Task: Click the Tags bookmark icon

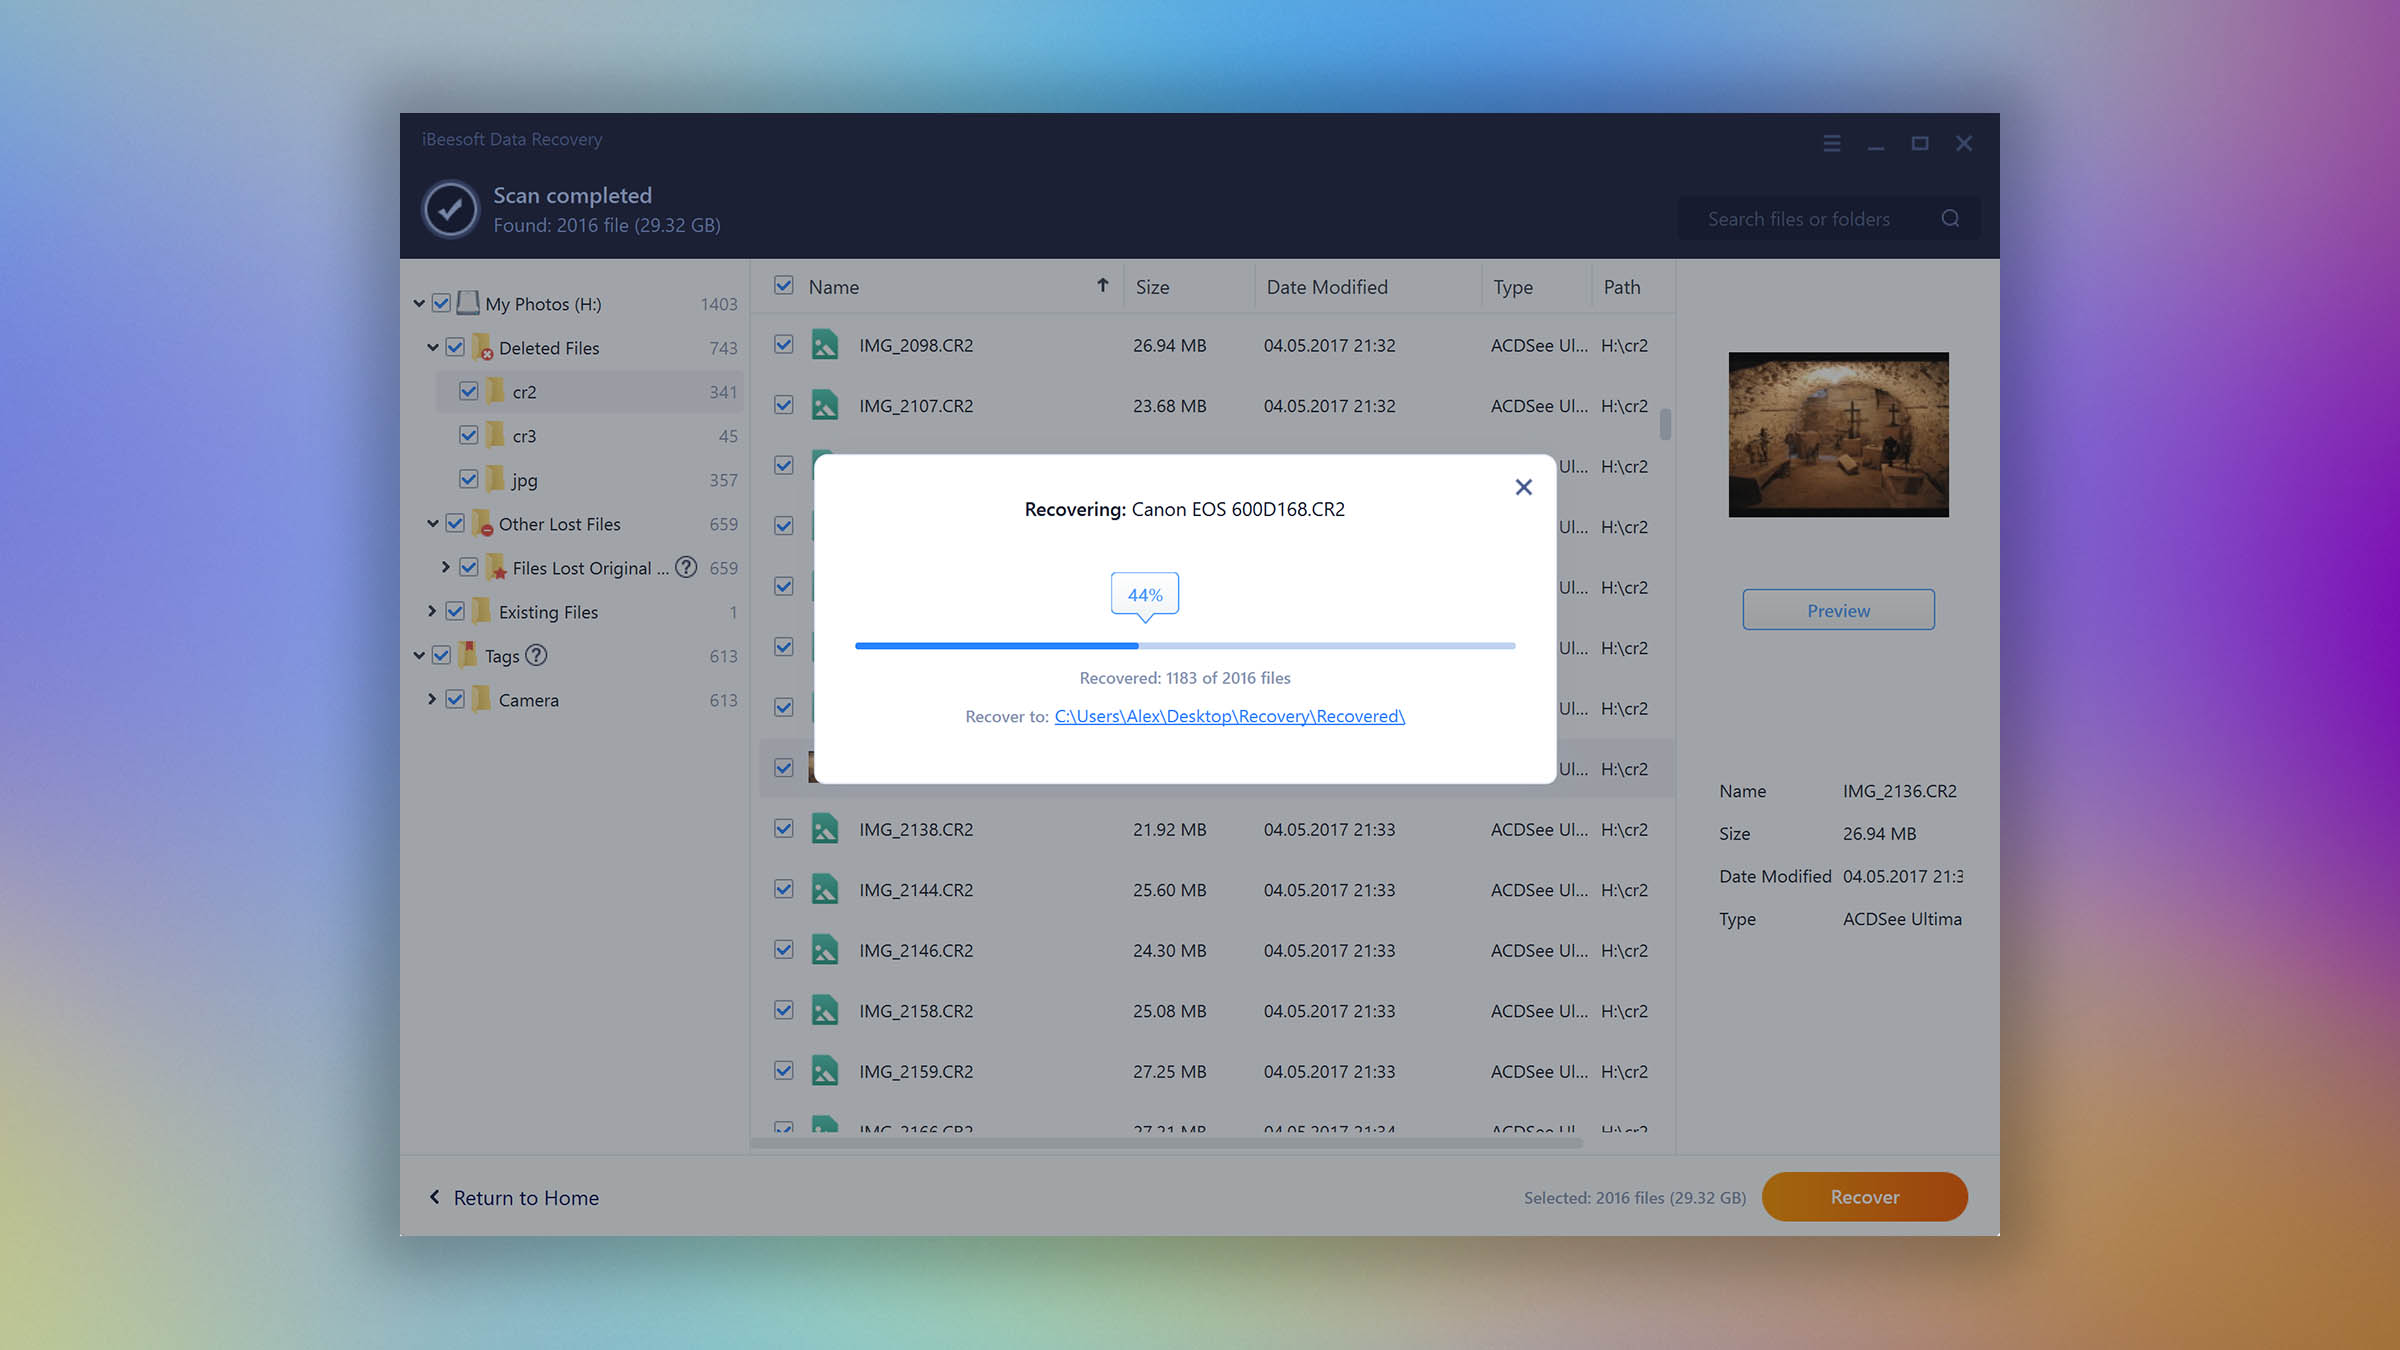Action: pos(467,655)
